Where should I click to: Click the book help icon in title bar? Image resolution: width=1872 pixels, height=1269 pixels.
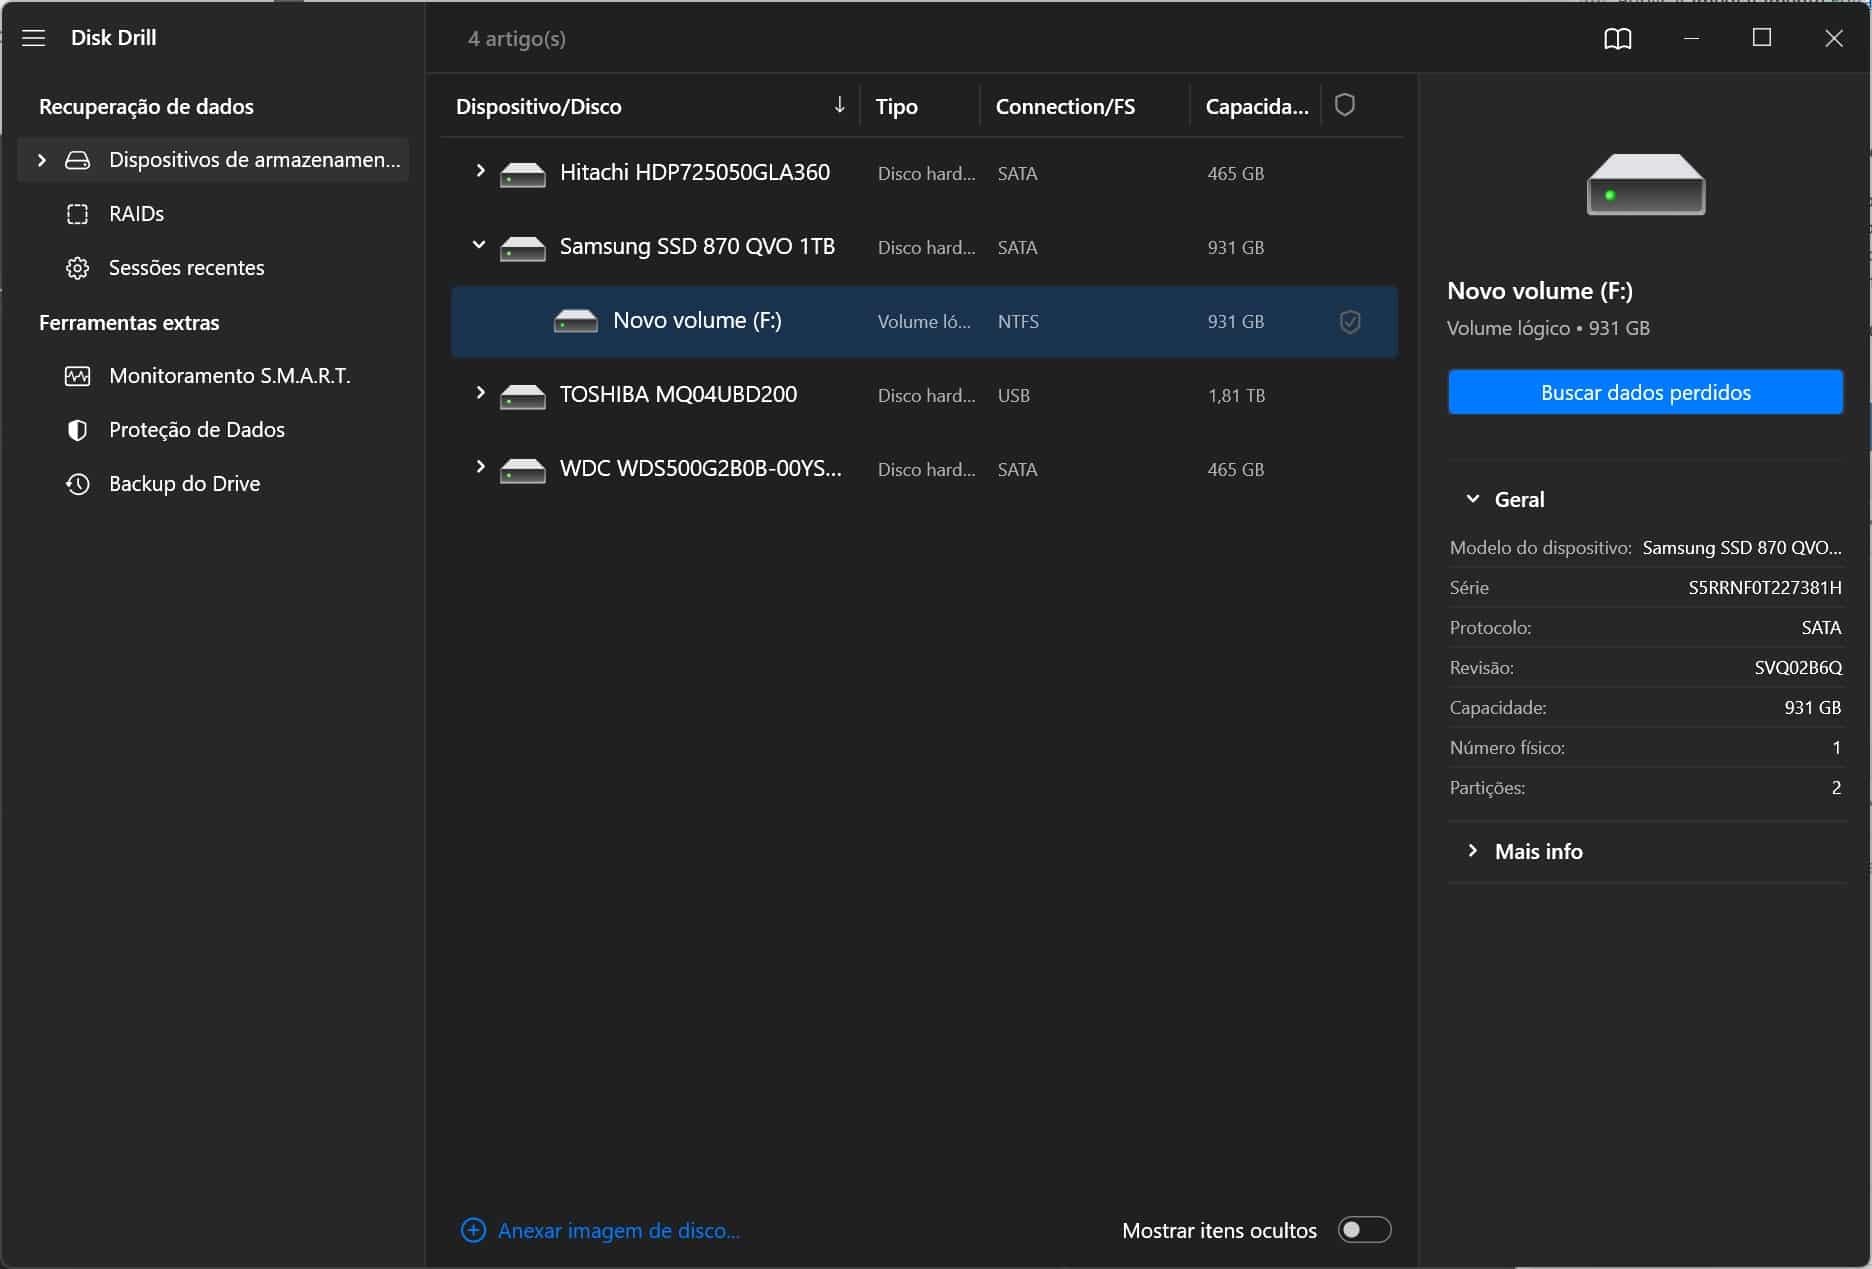(1617, 39)
